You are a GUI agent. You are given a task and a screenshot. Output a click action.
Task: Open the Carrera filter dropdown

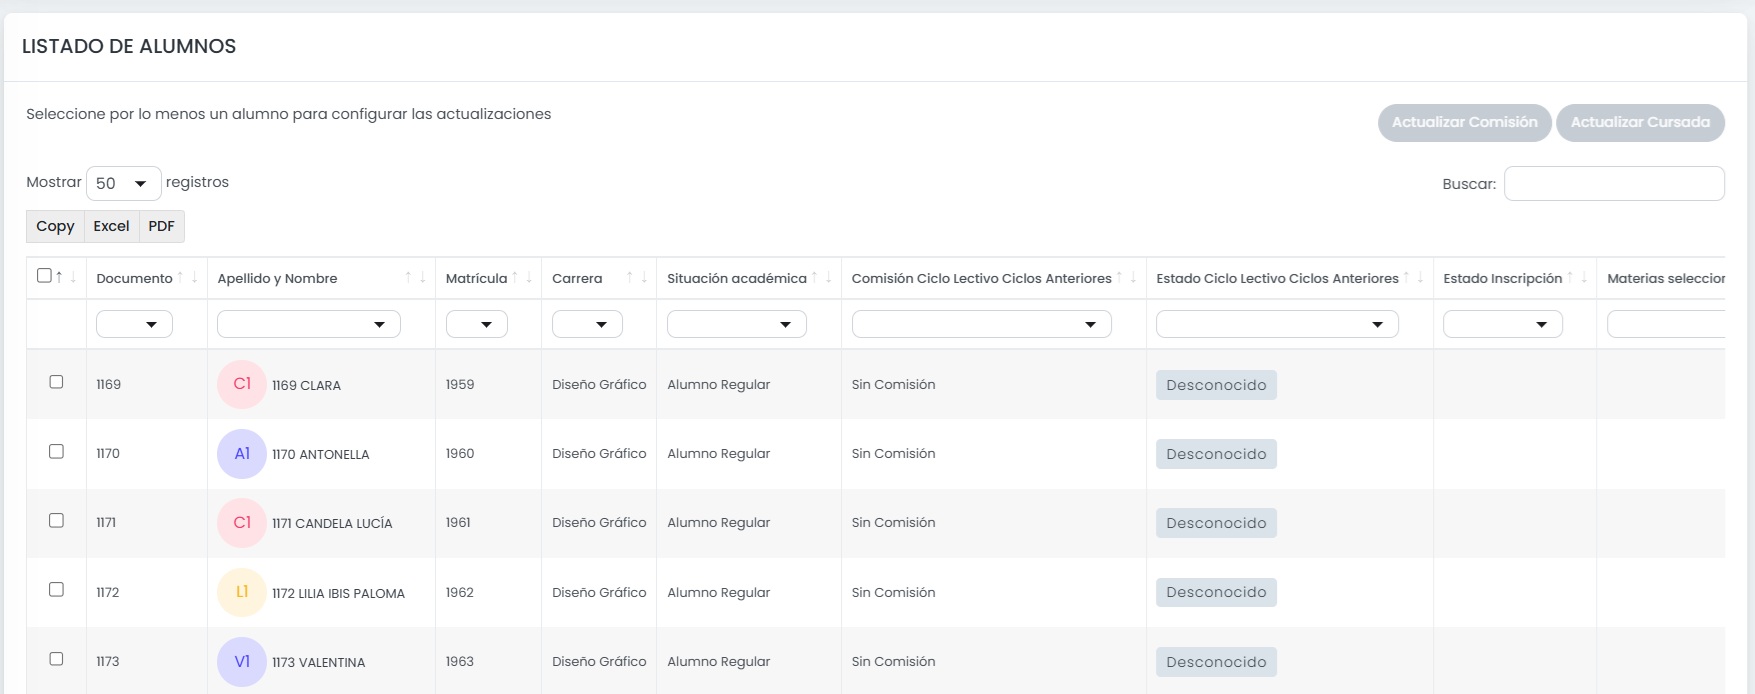pos(587,324)
